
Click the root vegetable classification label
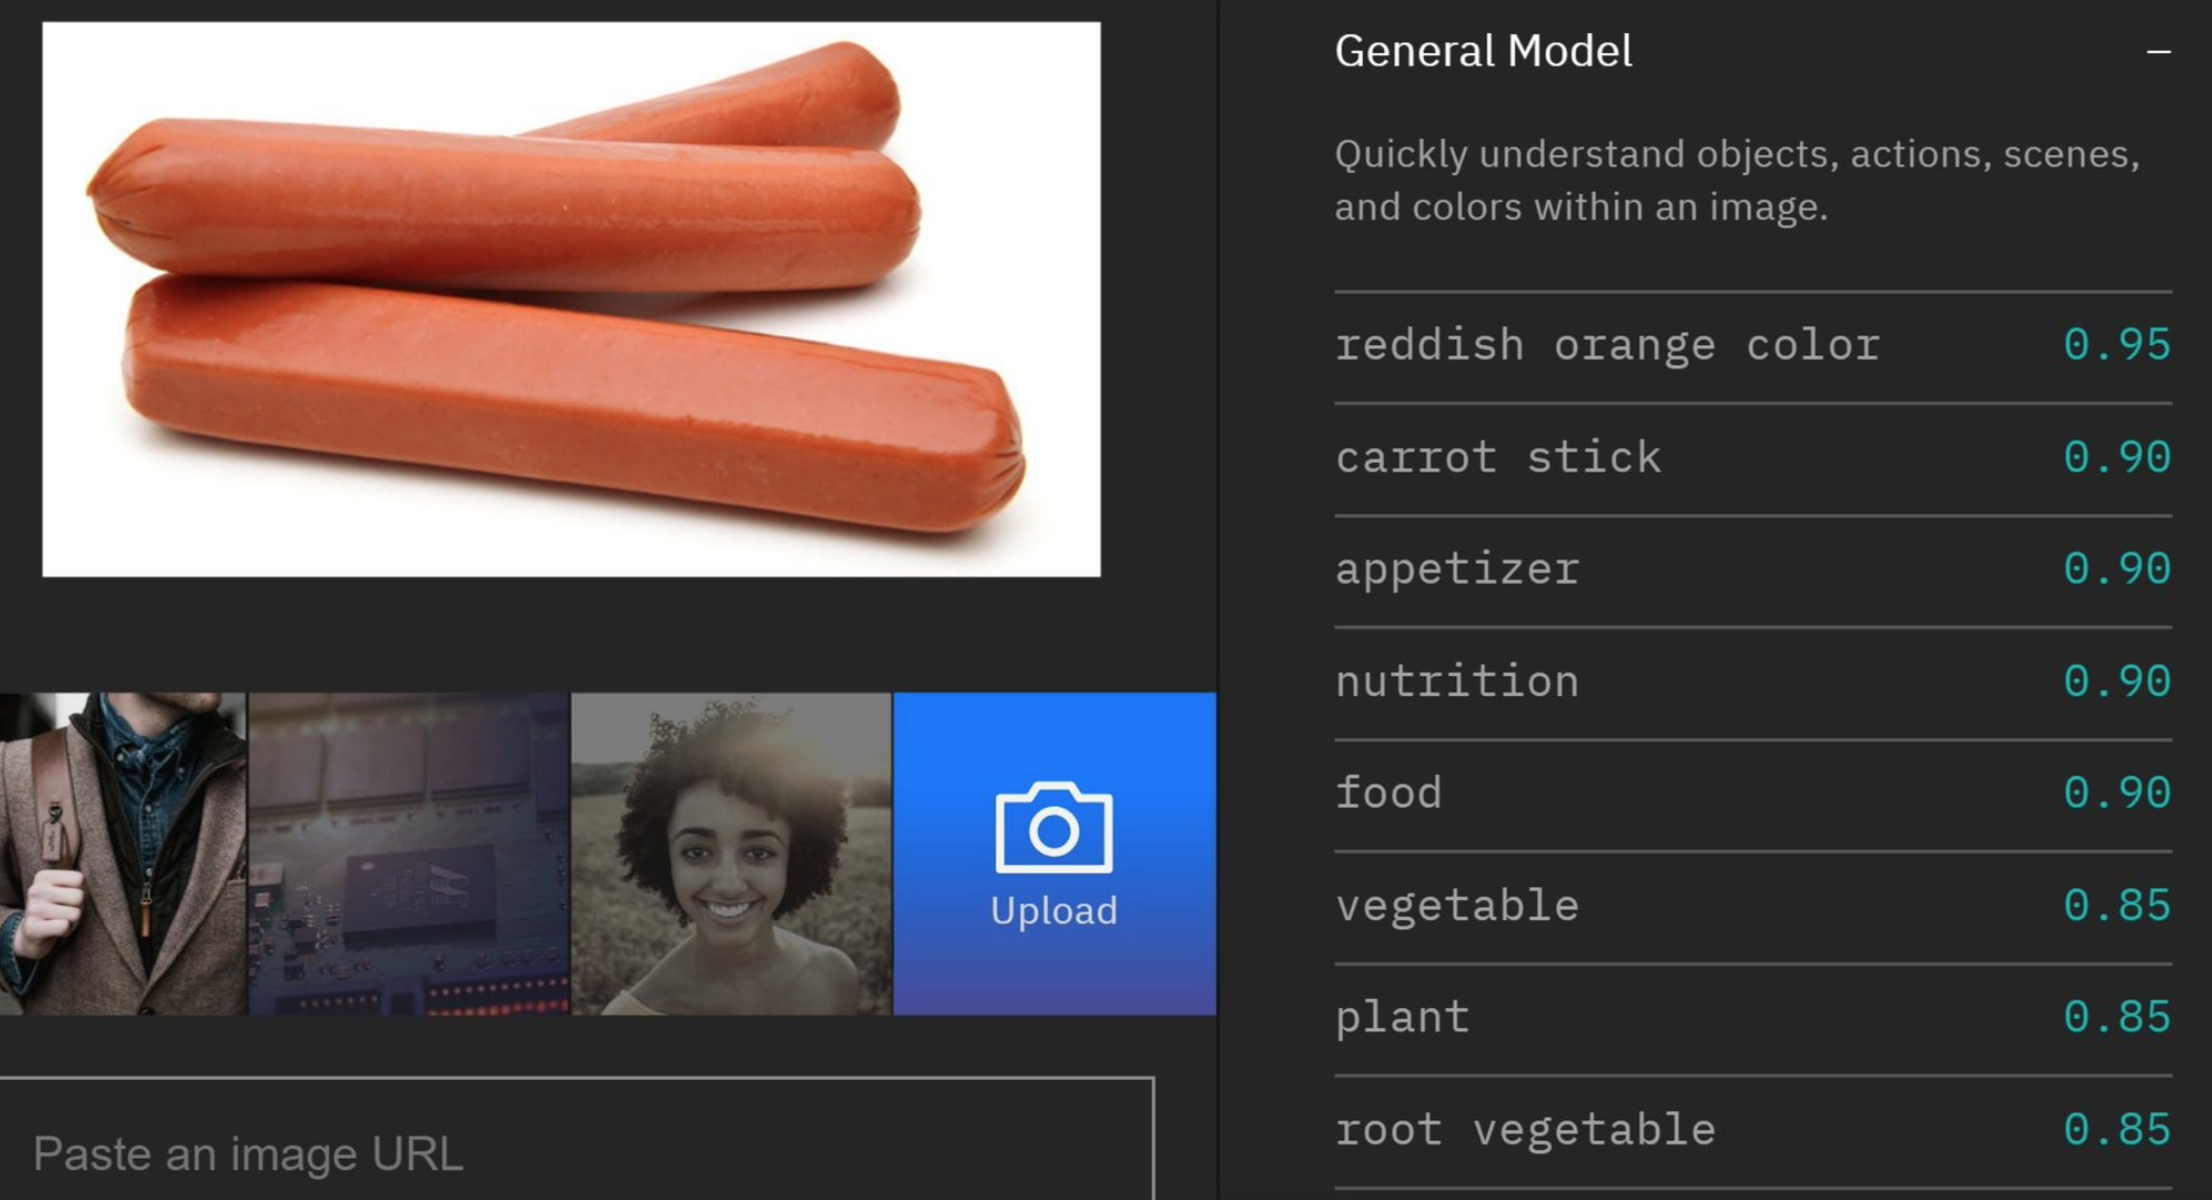click(x=1525, y=1131)
